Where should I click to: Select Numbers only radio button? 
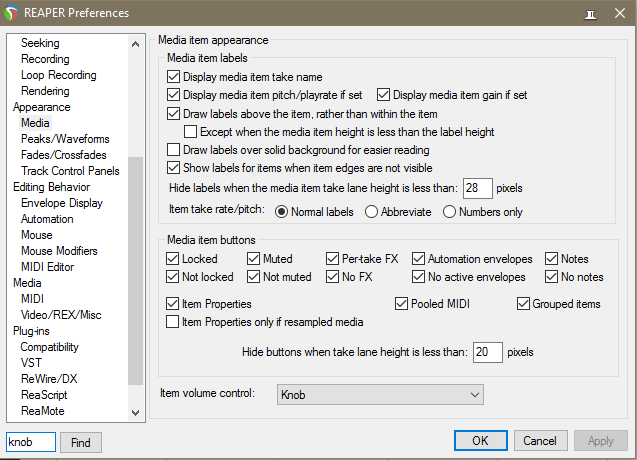(449, 212)
